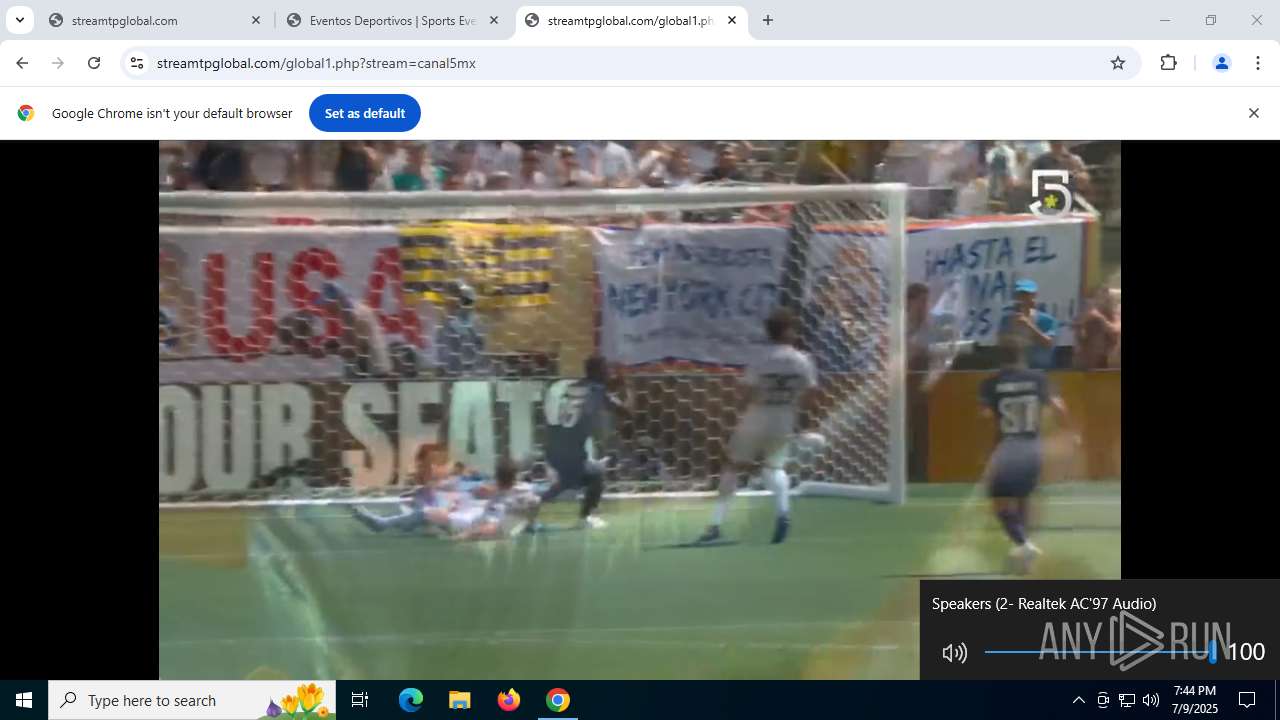View site information icon in address bar
Screen dimensions: 1280x720
[137, 63]
